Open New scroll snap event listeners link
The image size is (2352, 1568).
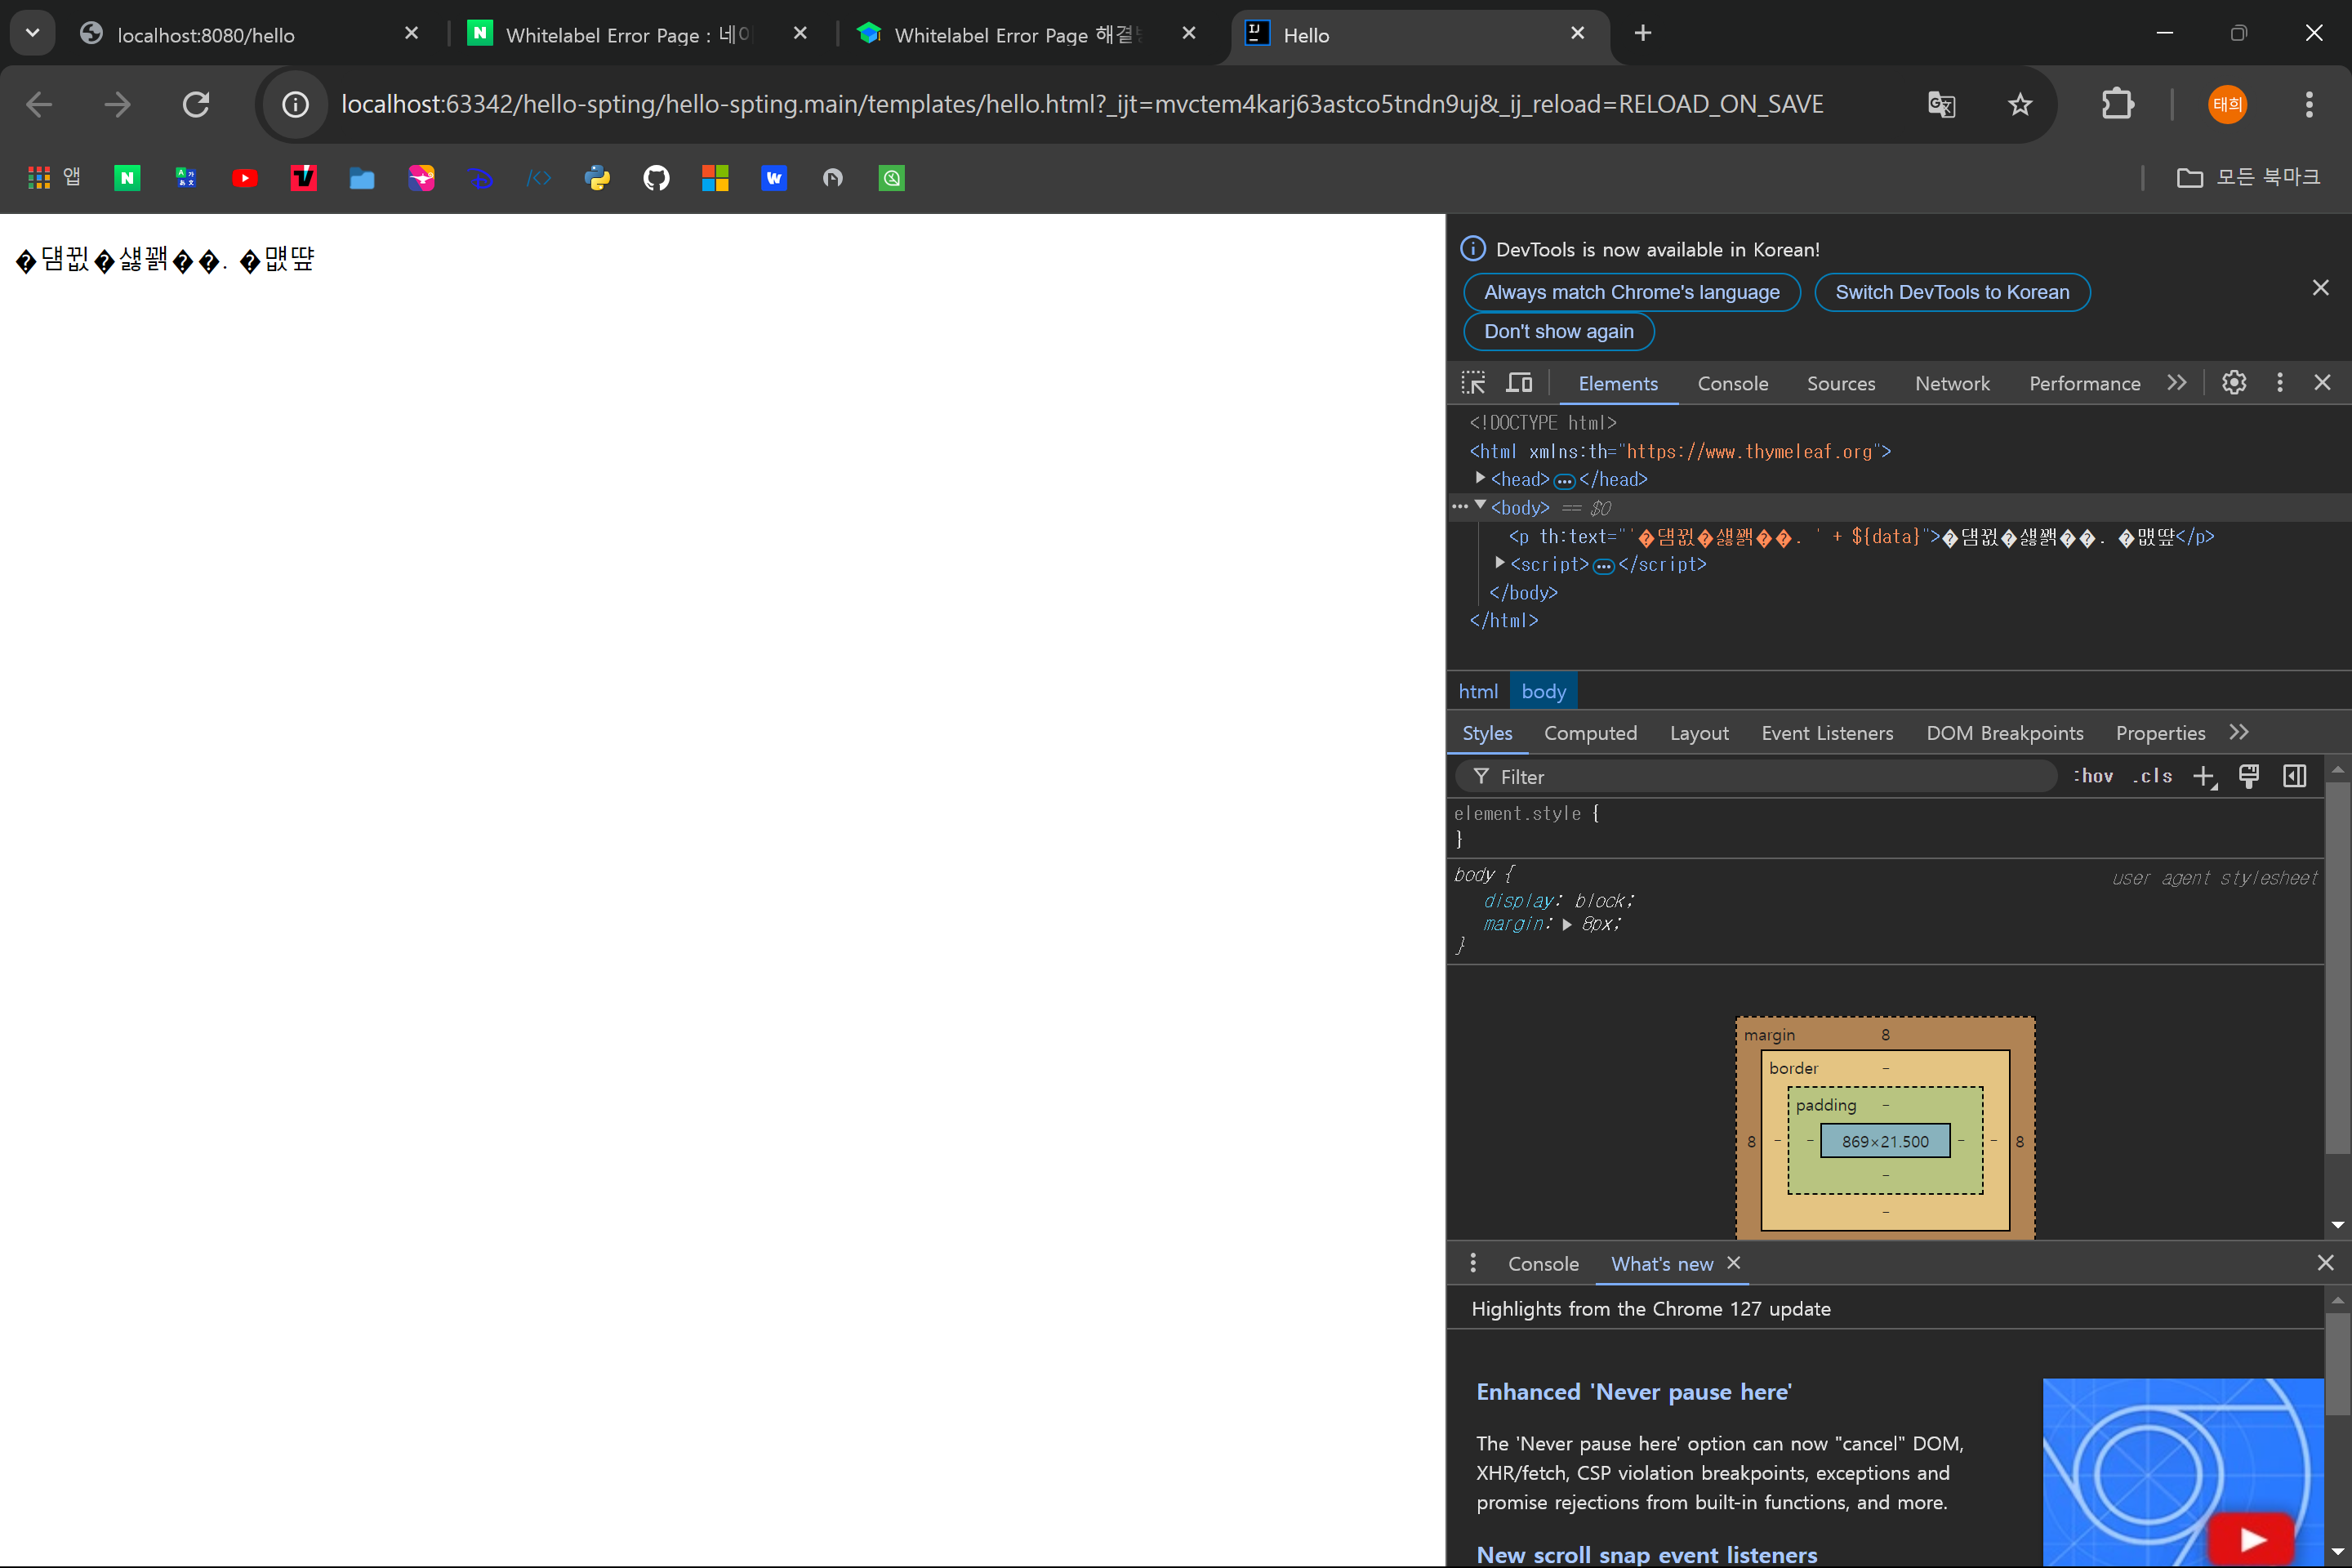click(x=1647, y=1554)
